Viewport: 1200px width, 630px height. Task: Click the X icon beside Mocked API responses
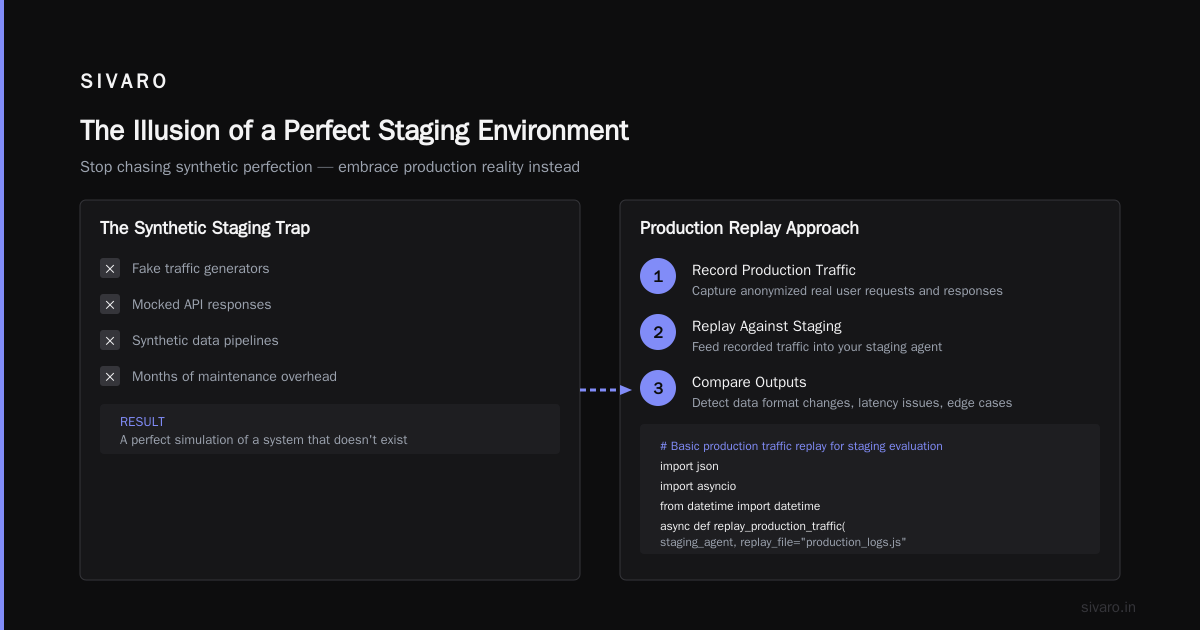[x=110, y=304]
